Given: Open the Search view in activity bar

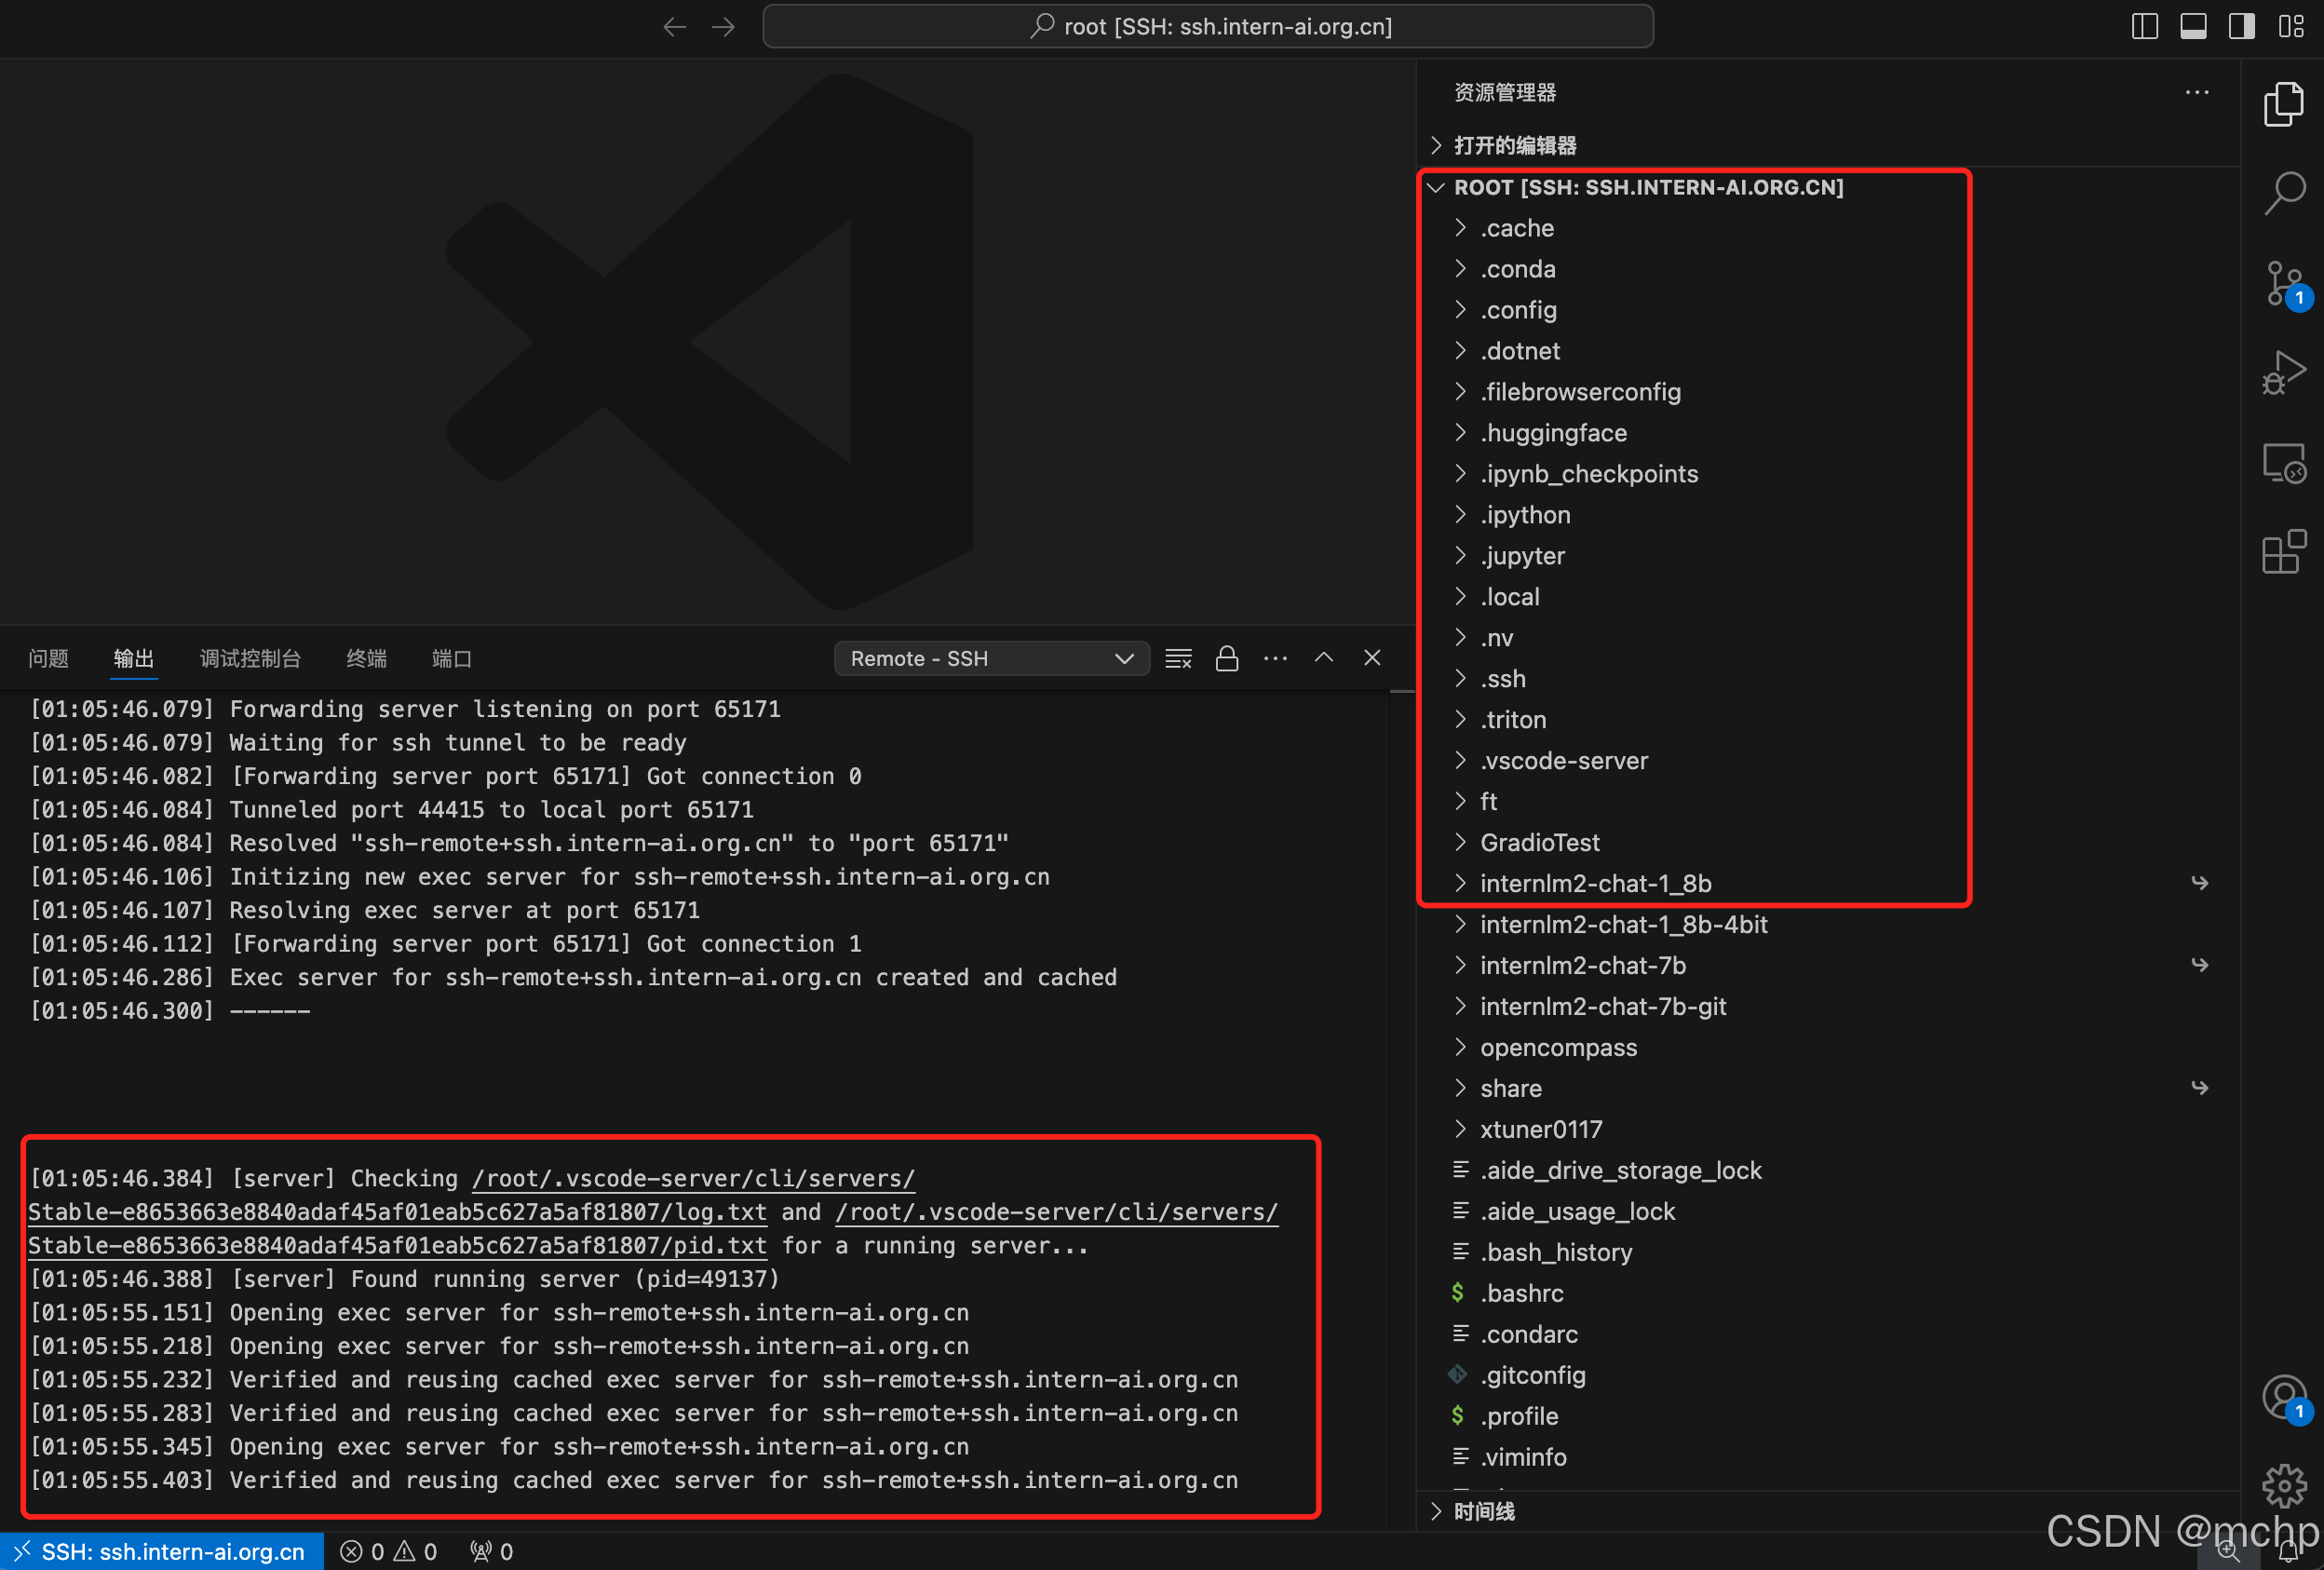Looking at the screenshot, I should 2283,192.
